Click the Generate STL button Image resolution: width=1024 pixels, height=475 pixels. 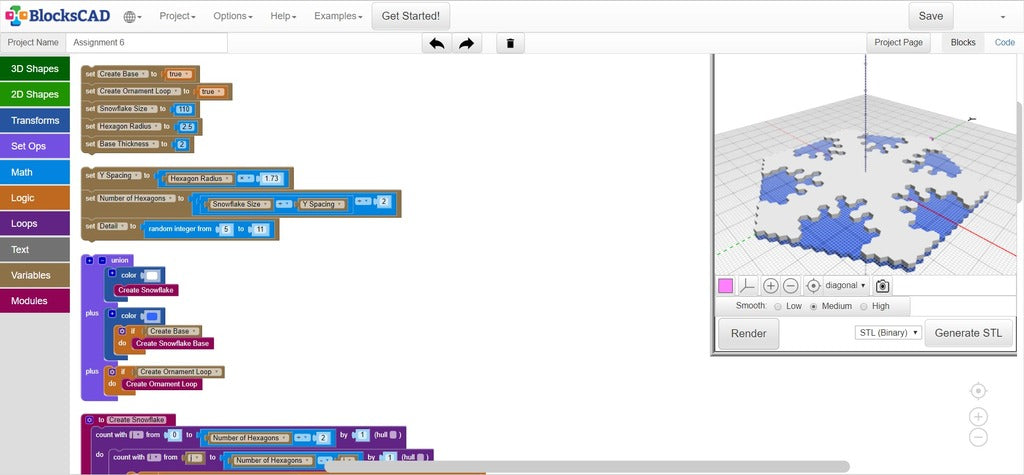(x=967, y=333)
